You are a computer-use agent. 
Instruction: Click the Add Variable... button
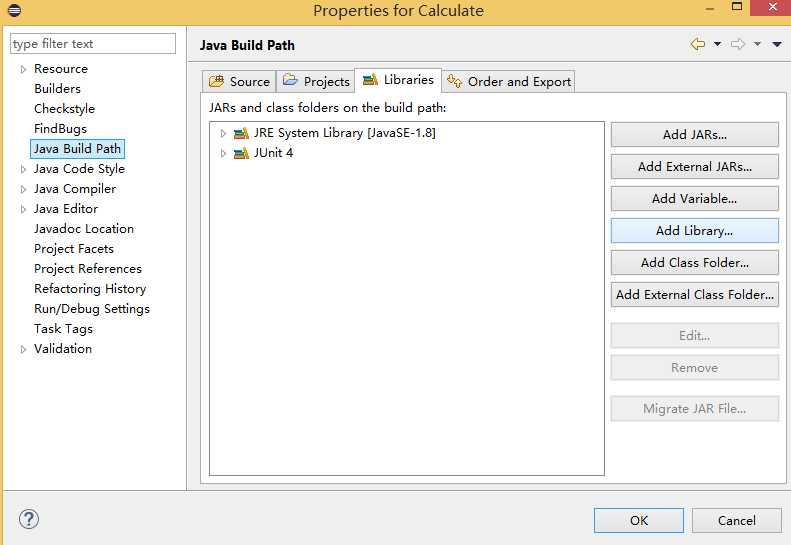[x=695, y=199]
